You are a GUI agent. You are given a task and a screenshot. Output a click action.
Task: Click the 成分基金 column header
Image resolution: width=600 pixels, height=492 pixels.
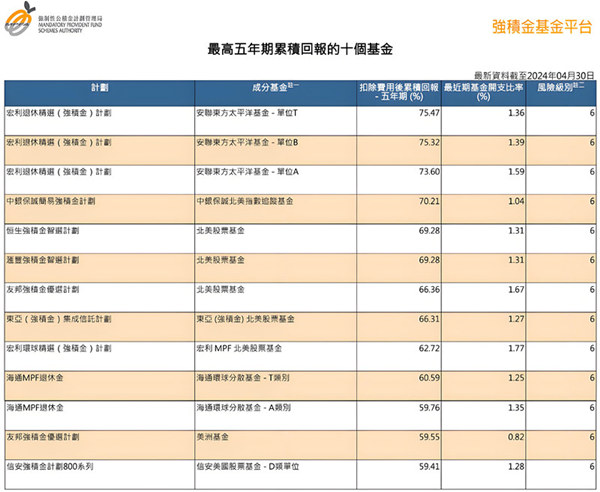[273, 89]
